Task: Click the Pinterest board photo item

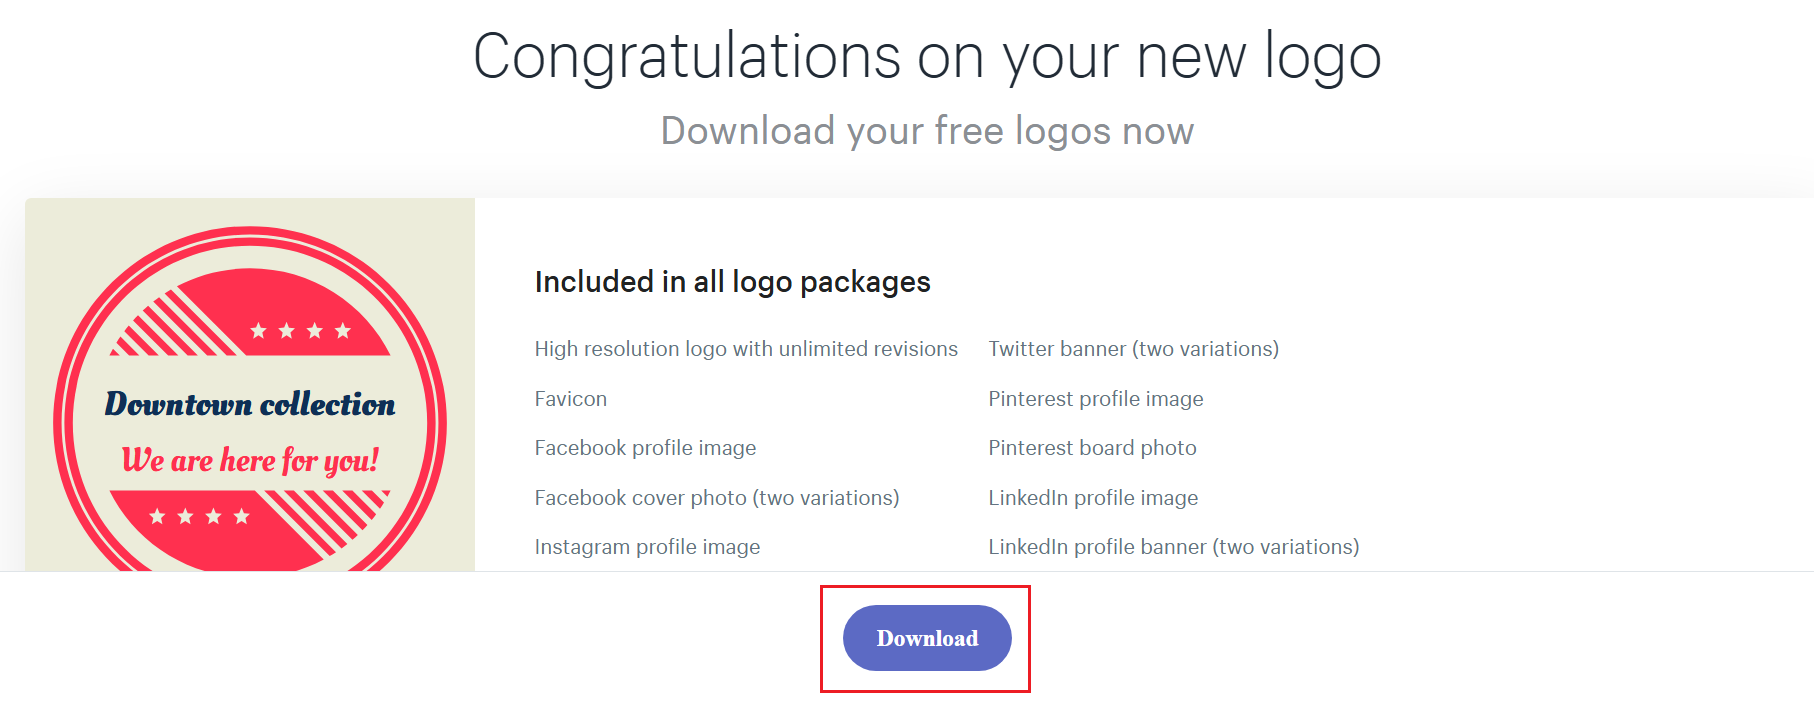Action: [x=1092, y=448]
